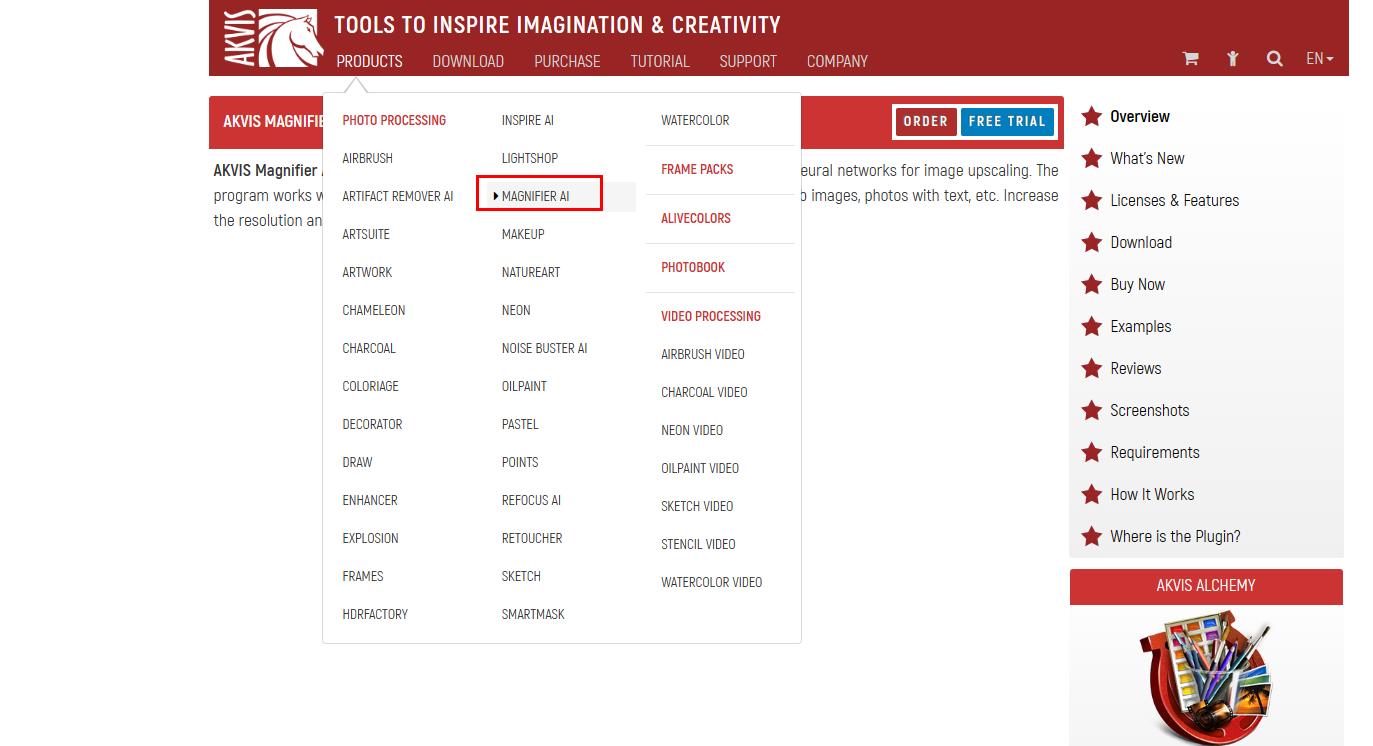The width and height of the screenshot is (1373, 746).
Task: Open Frame Packs category
Action: [x=697, y=169]
